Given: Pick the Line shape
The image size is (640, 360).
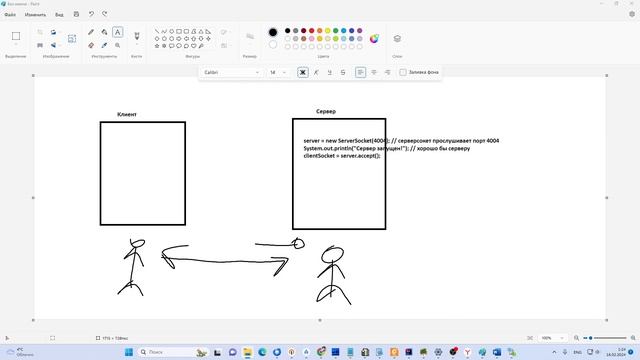Looking at the screenshot, I should (157, 31).
